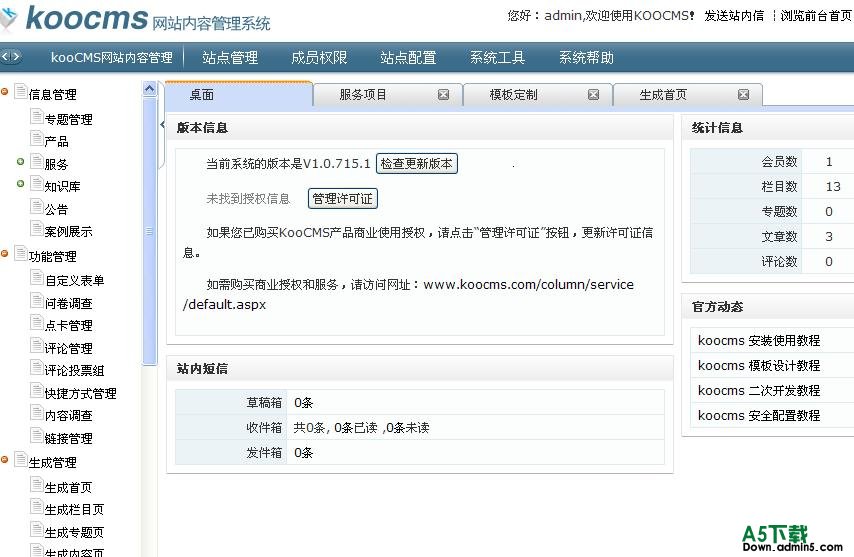Expand the 知识库 tree node

click(21, 184)
